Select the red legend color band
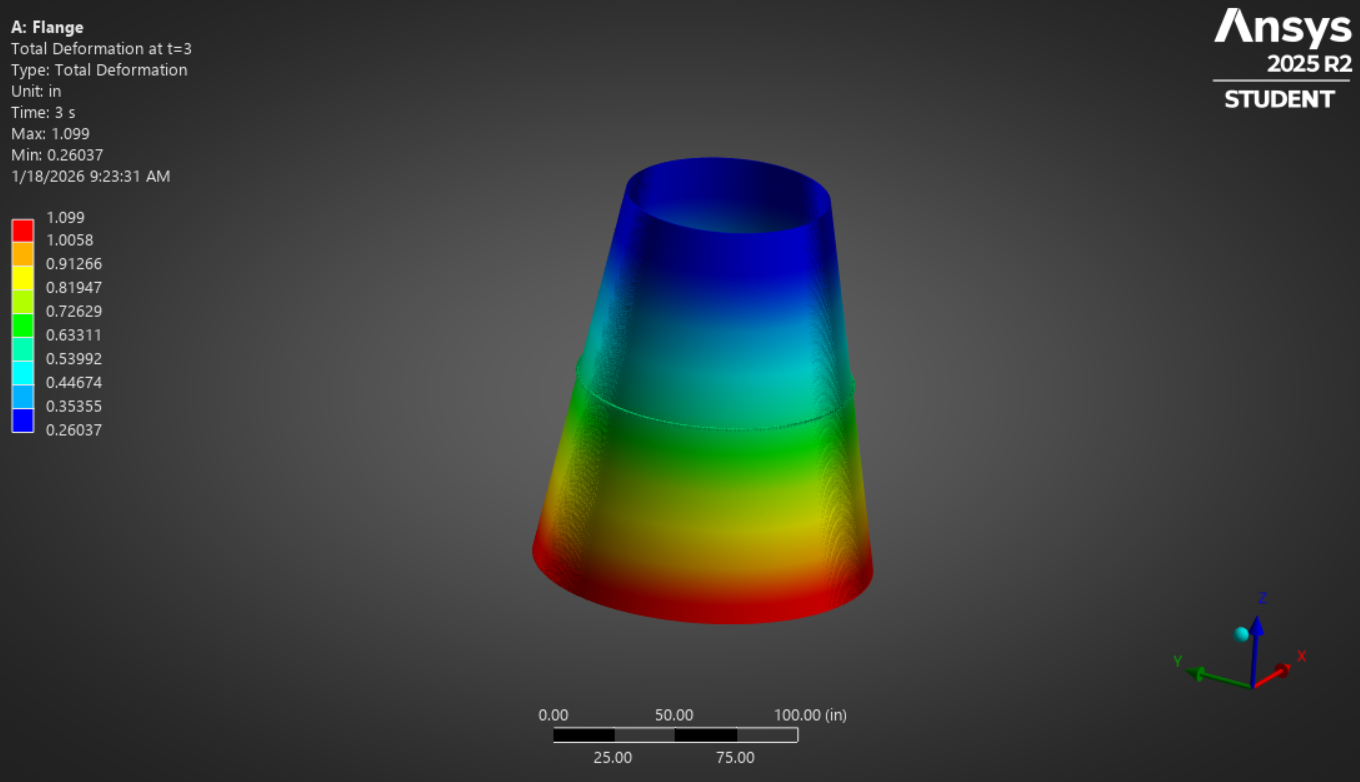This screenshot has height=782, width=1360. click(x=22, y=230)
